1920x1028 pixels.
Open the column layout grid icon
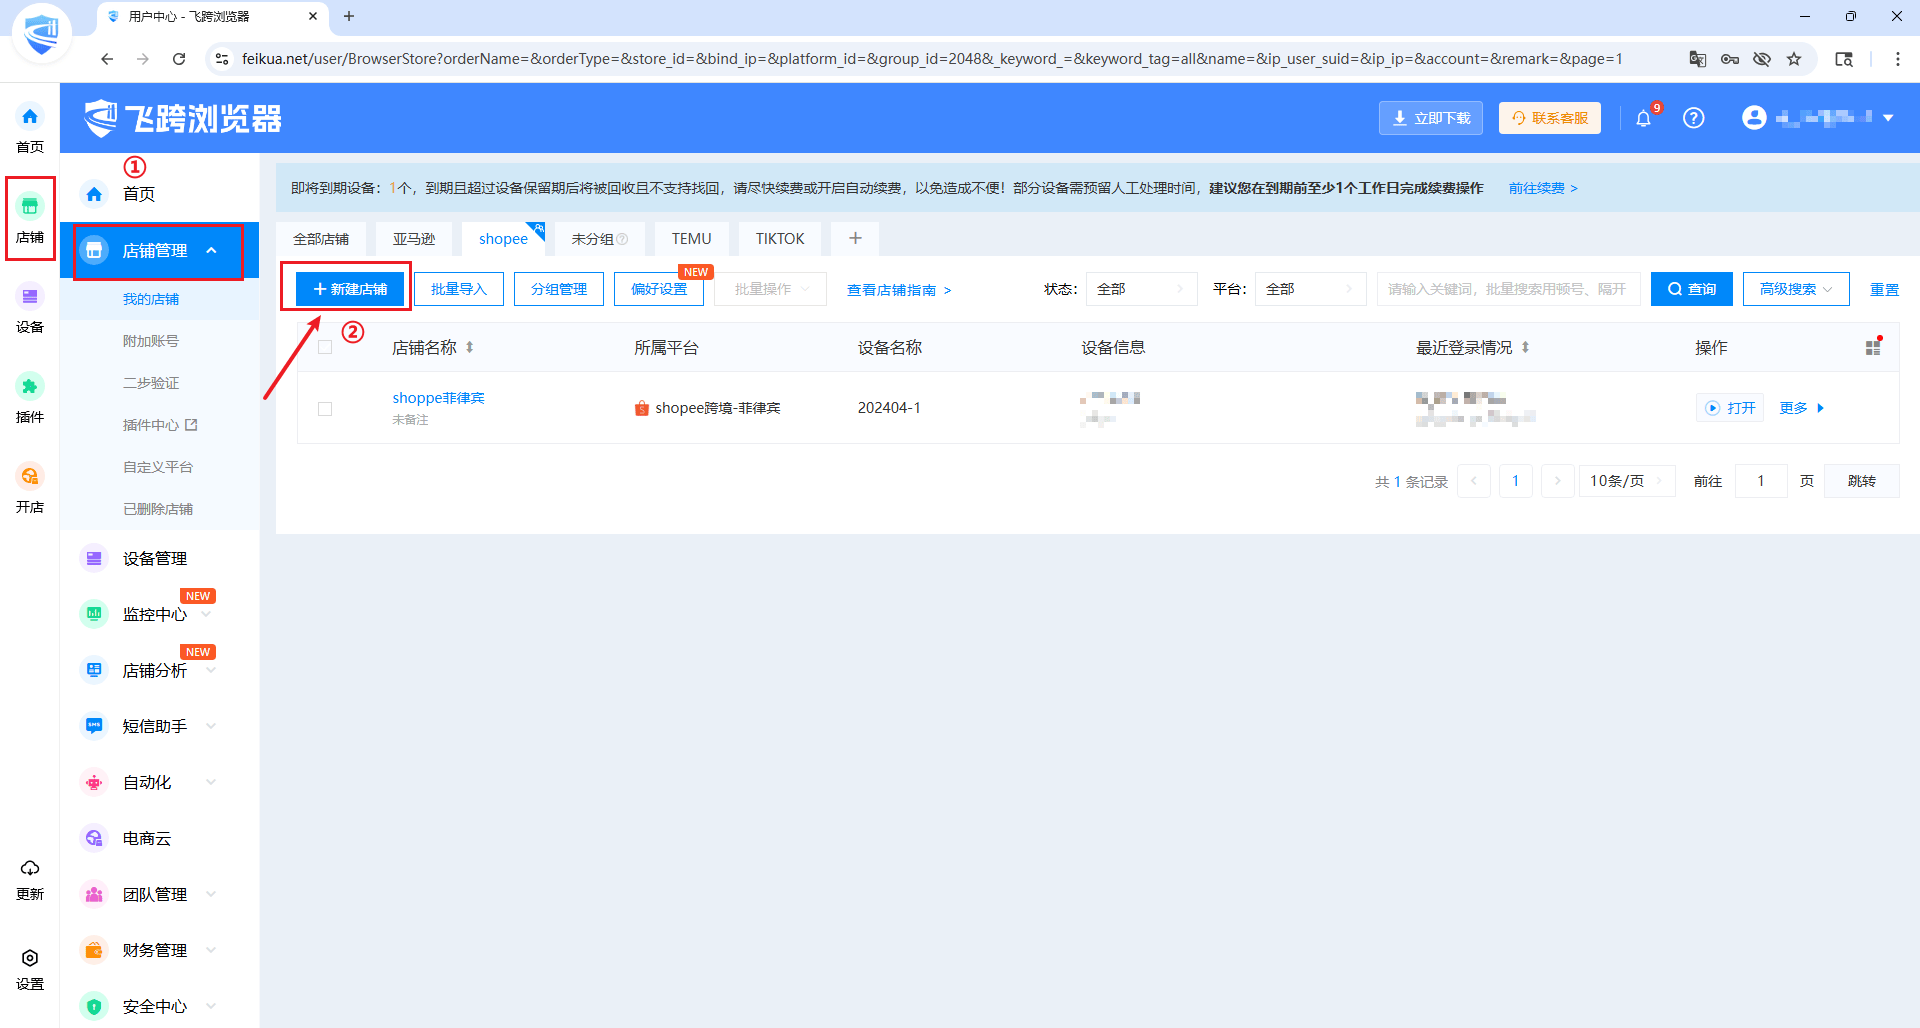click(1873, 347)
